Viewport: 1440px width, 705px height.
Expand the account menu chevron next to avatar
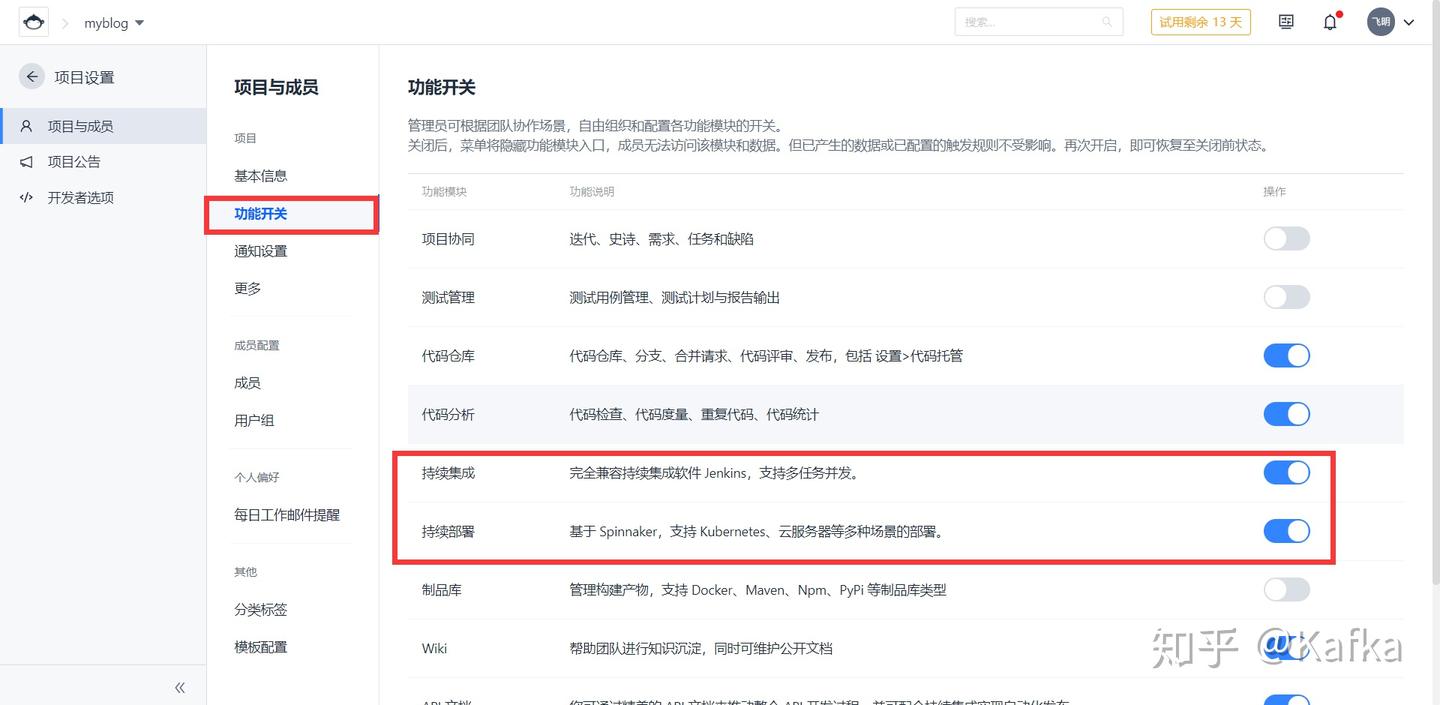[x=1409, y=21]
